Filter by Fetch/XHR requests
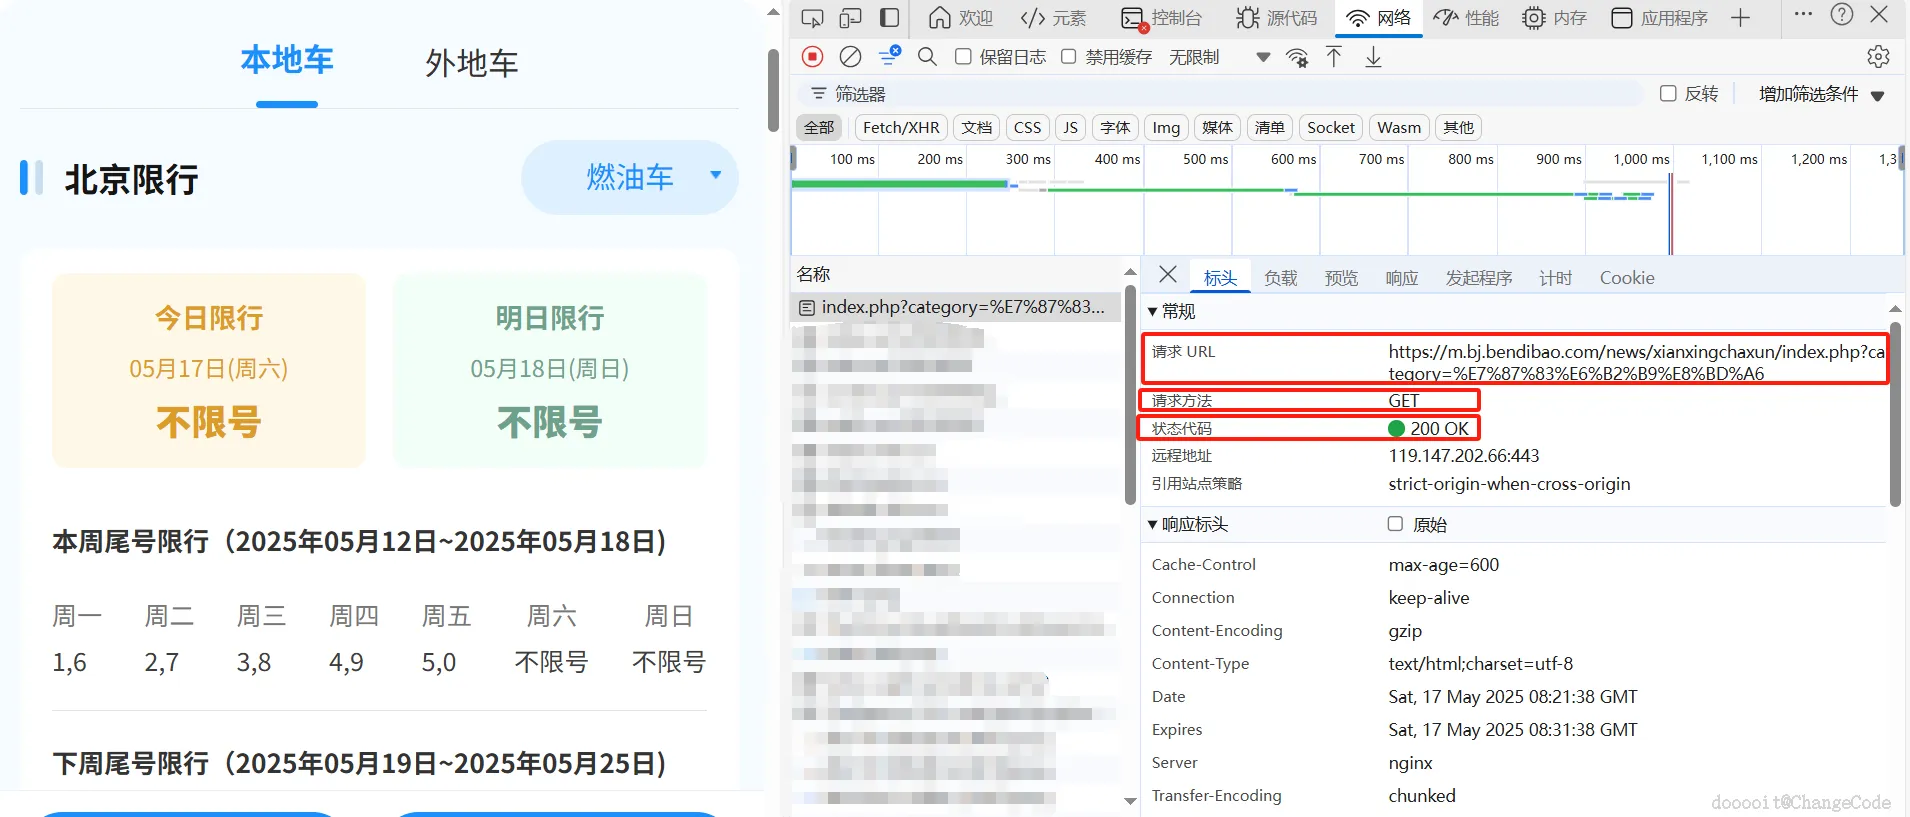1910x817 pixels. (x=901, y=127)
